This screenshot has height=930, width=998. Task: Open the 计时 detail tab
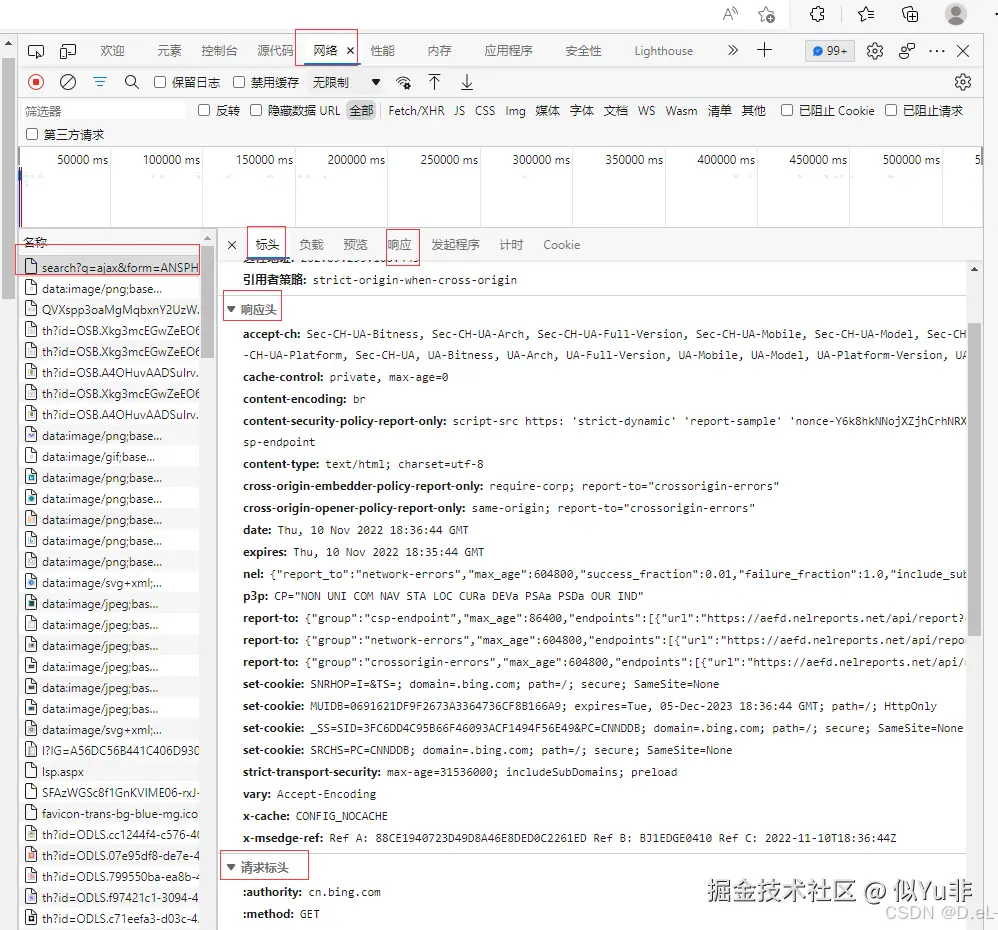[511, 245]
